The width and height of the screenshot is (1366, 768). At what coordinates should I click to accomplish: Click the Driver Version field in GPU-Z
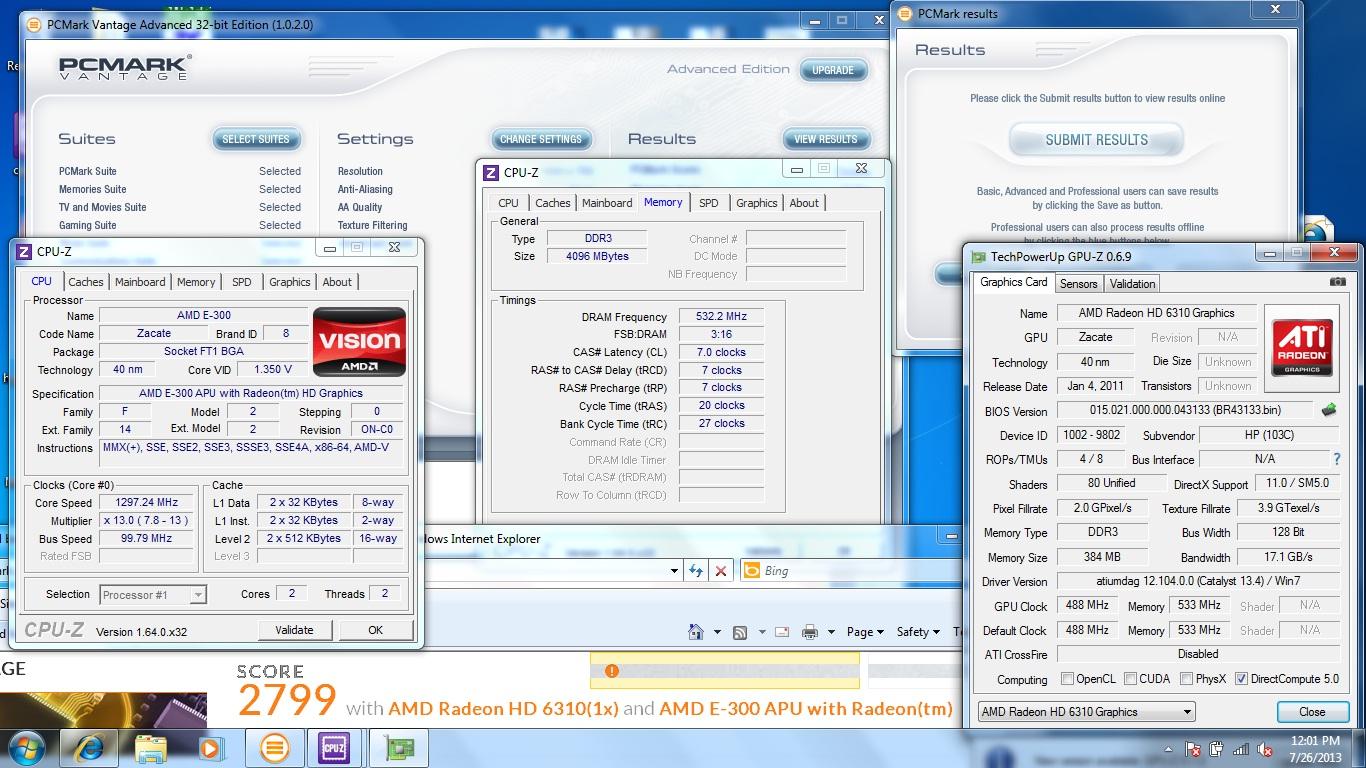click(x=1198, y=581)
